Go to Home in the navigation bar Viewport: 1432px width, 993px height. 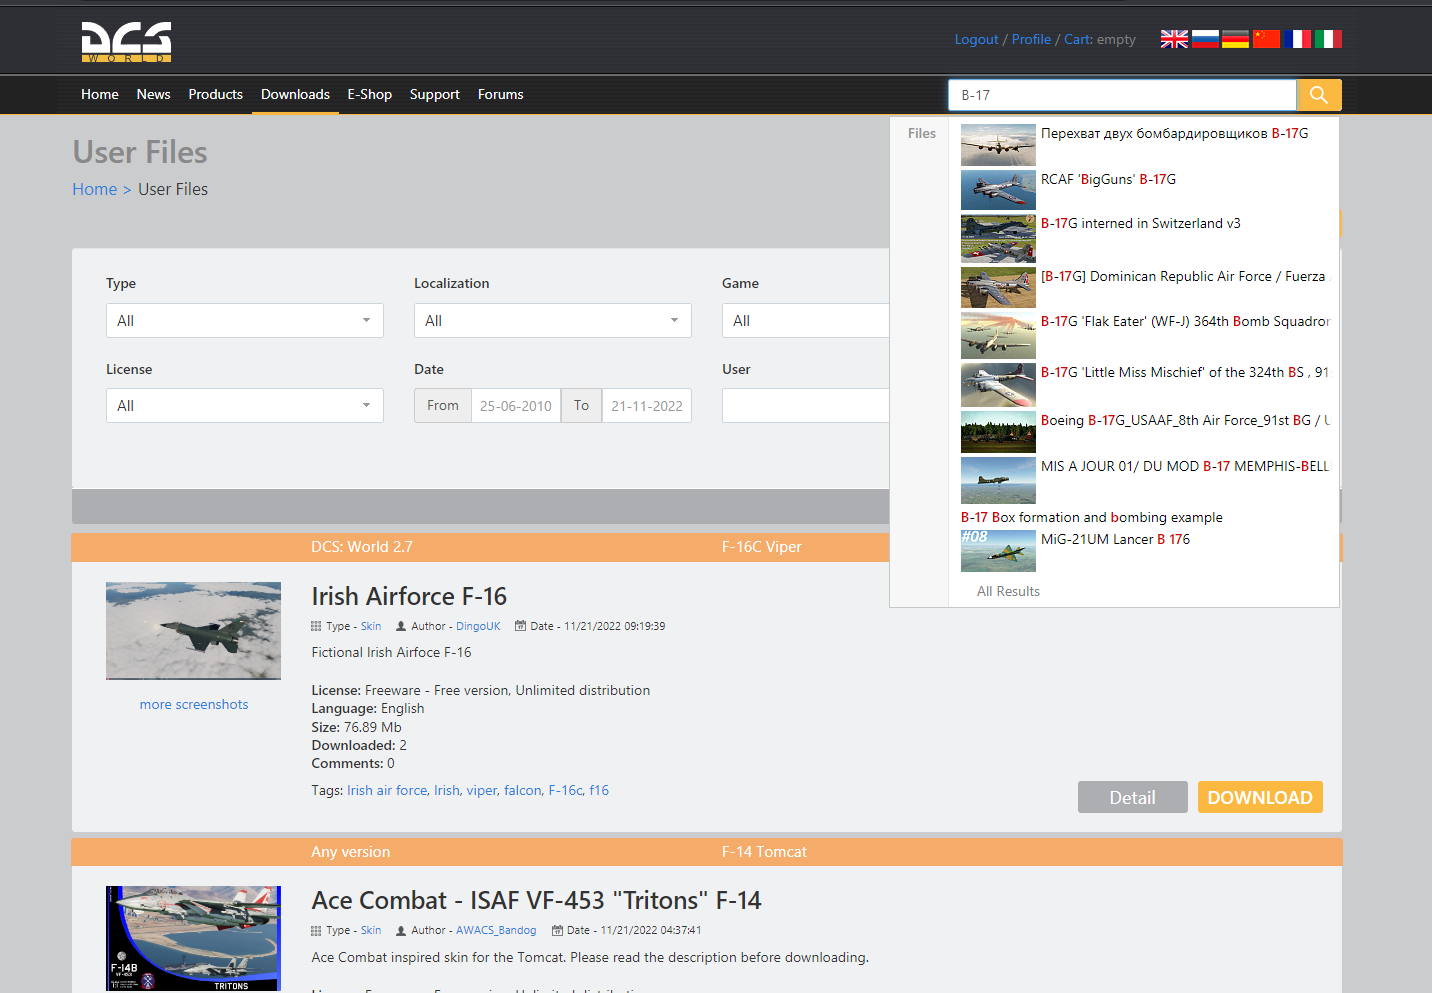click(100, 94)
